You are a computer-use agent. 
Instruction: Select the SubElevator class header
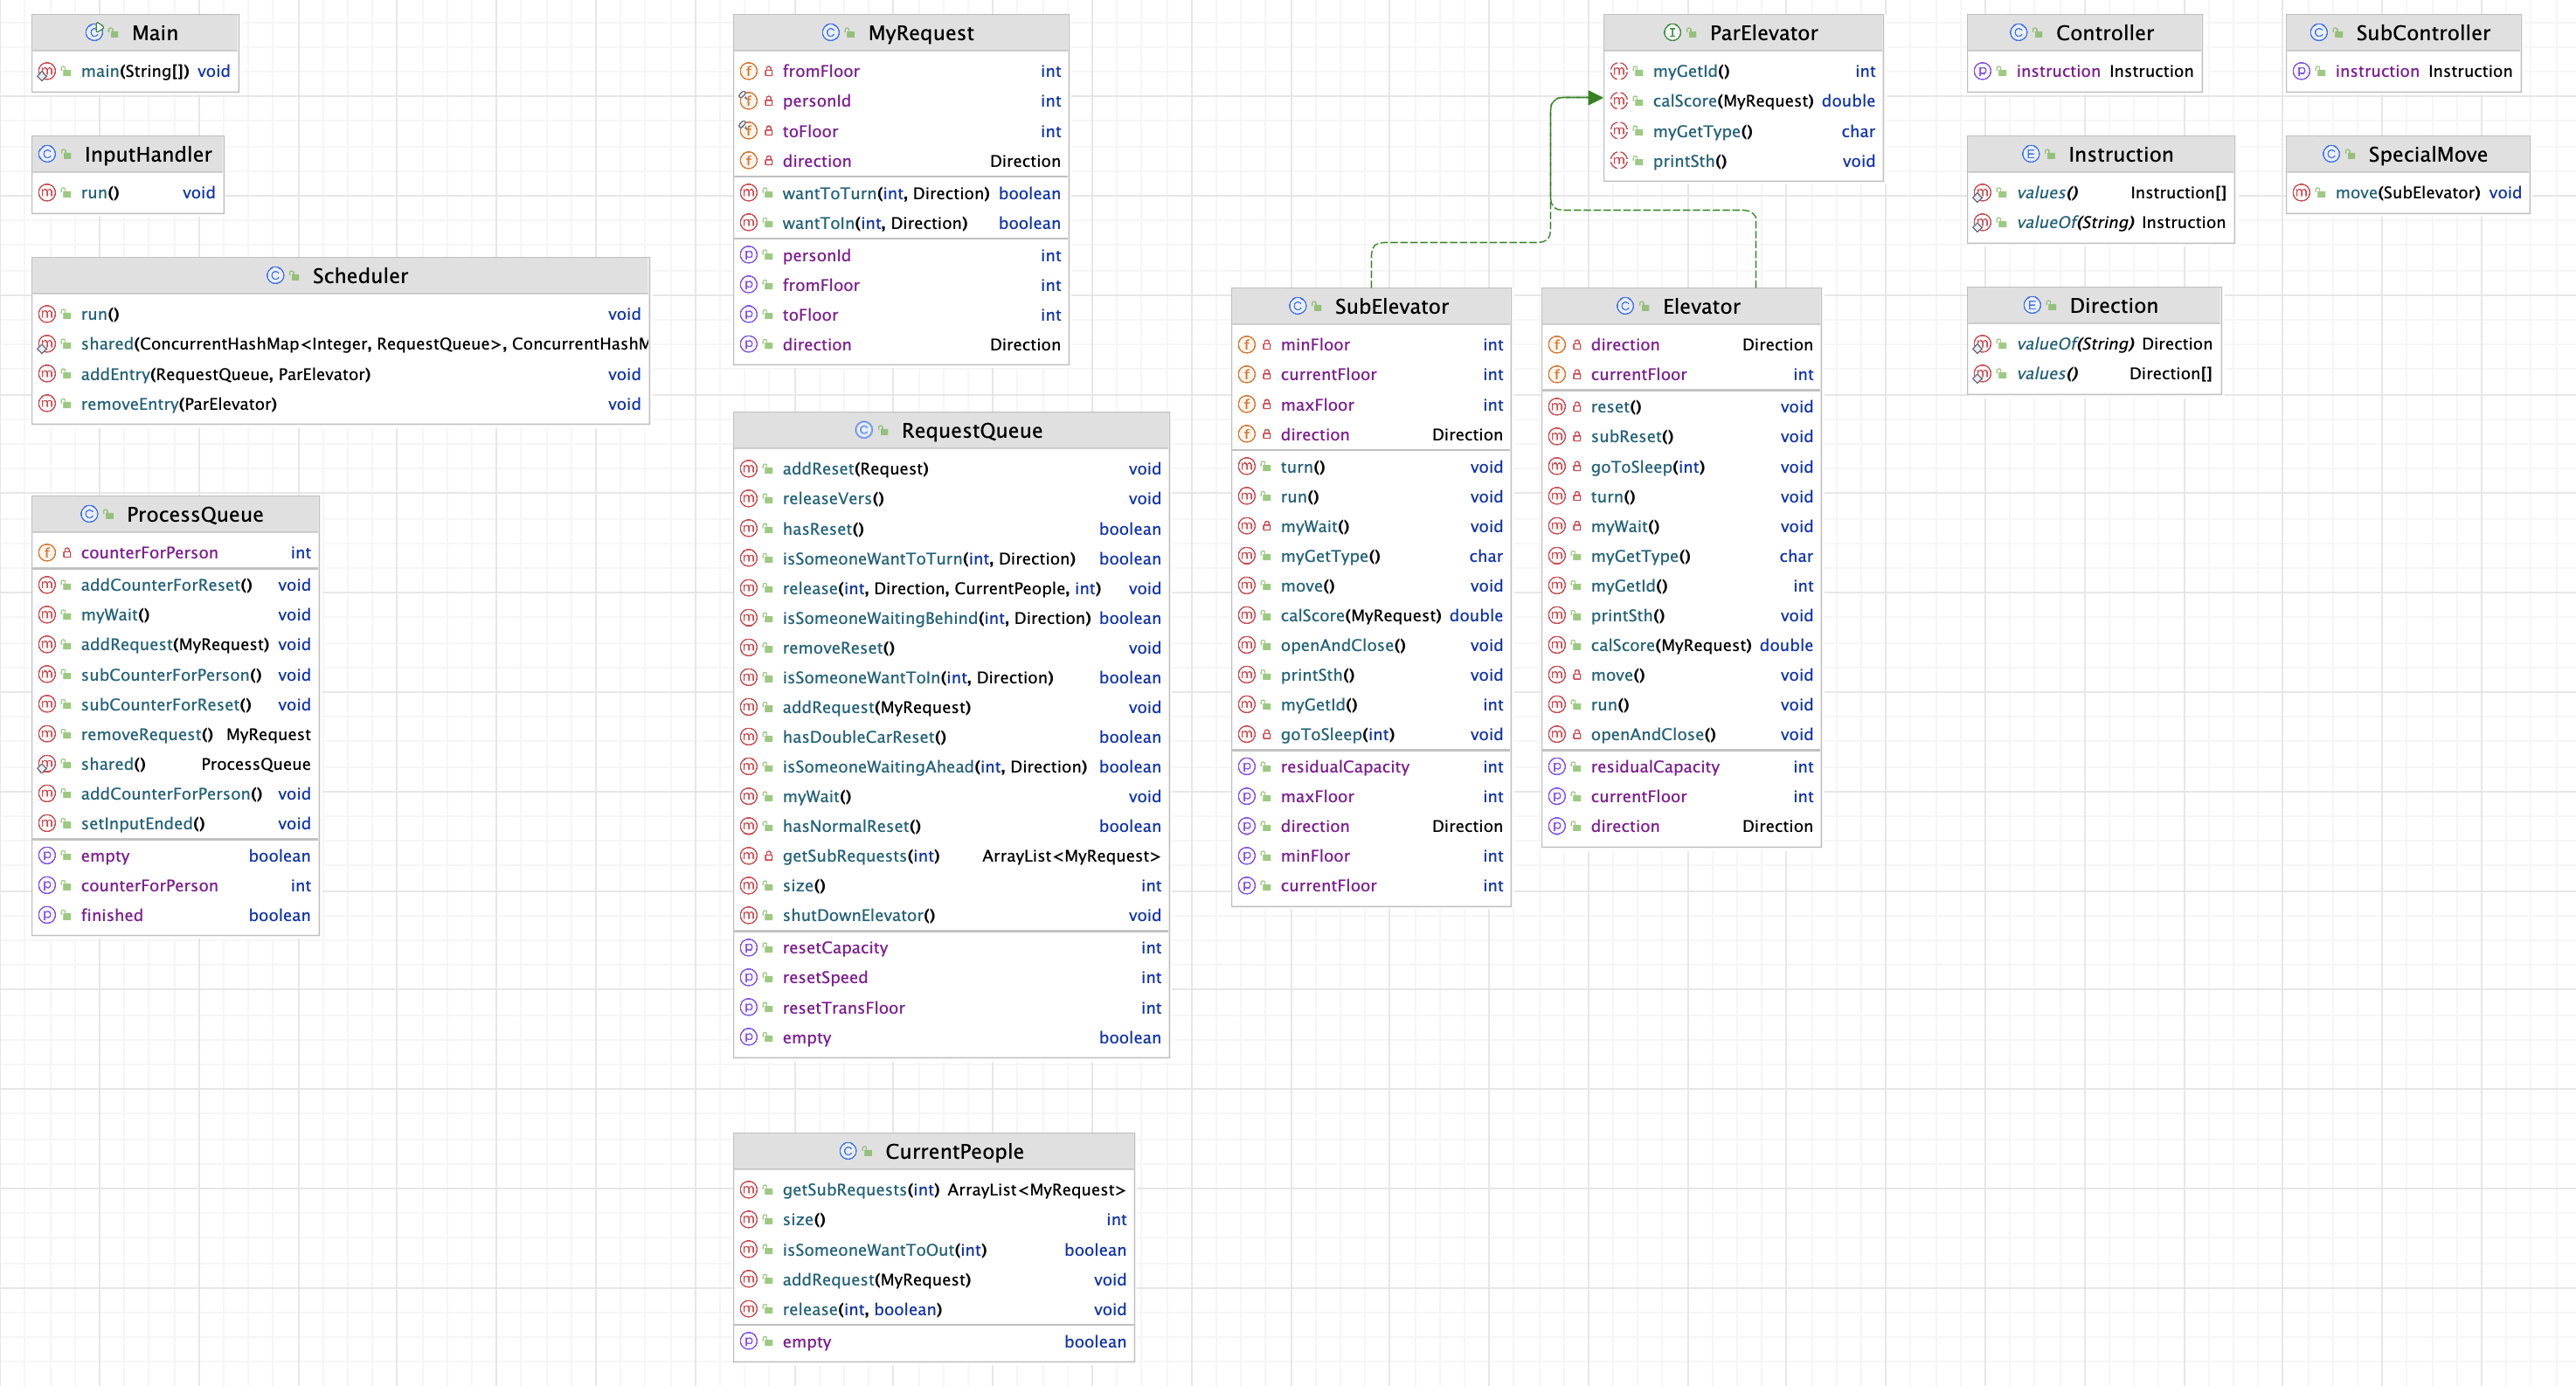coord(1371,306)
